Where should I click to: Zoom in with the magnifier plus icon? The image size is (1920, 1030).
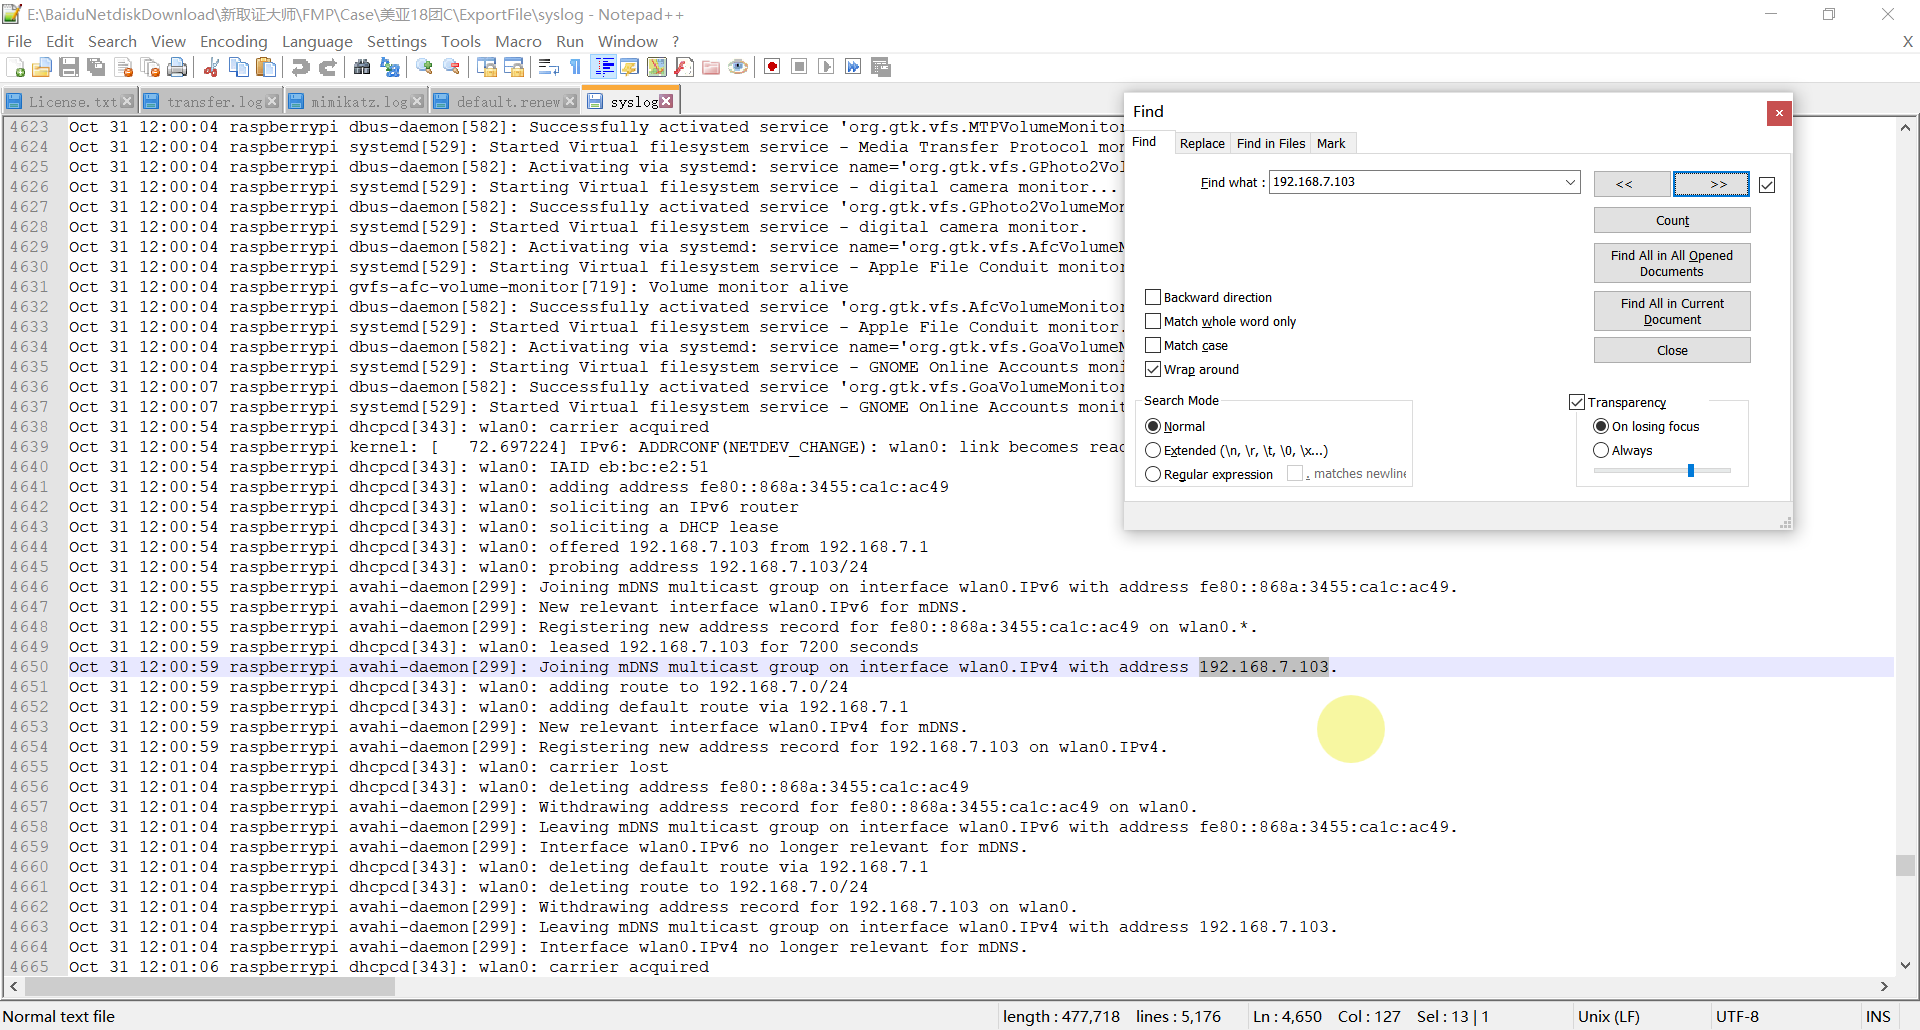coord(425,67)
